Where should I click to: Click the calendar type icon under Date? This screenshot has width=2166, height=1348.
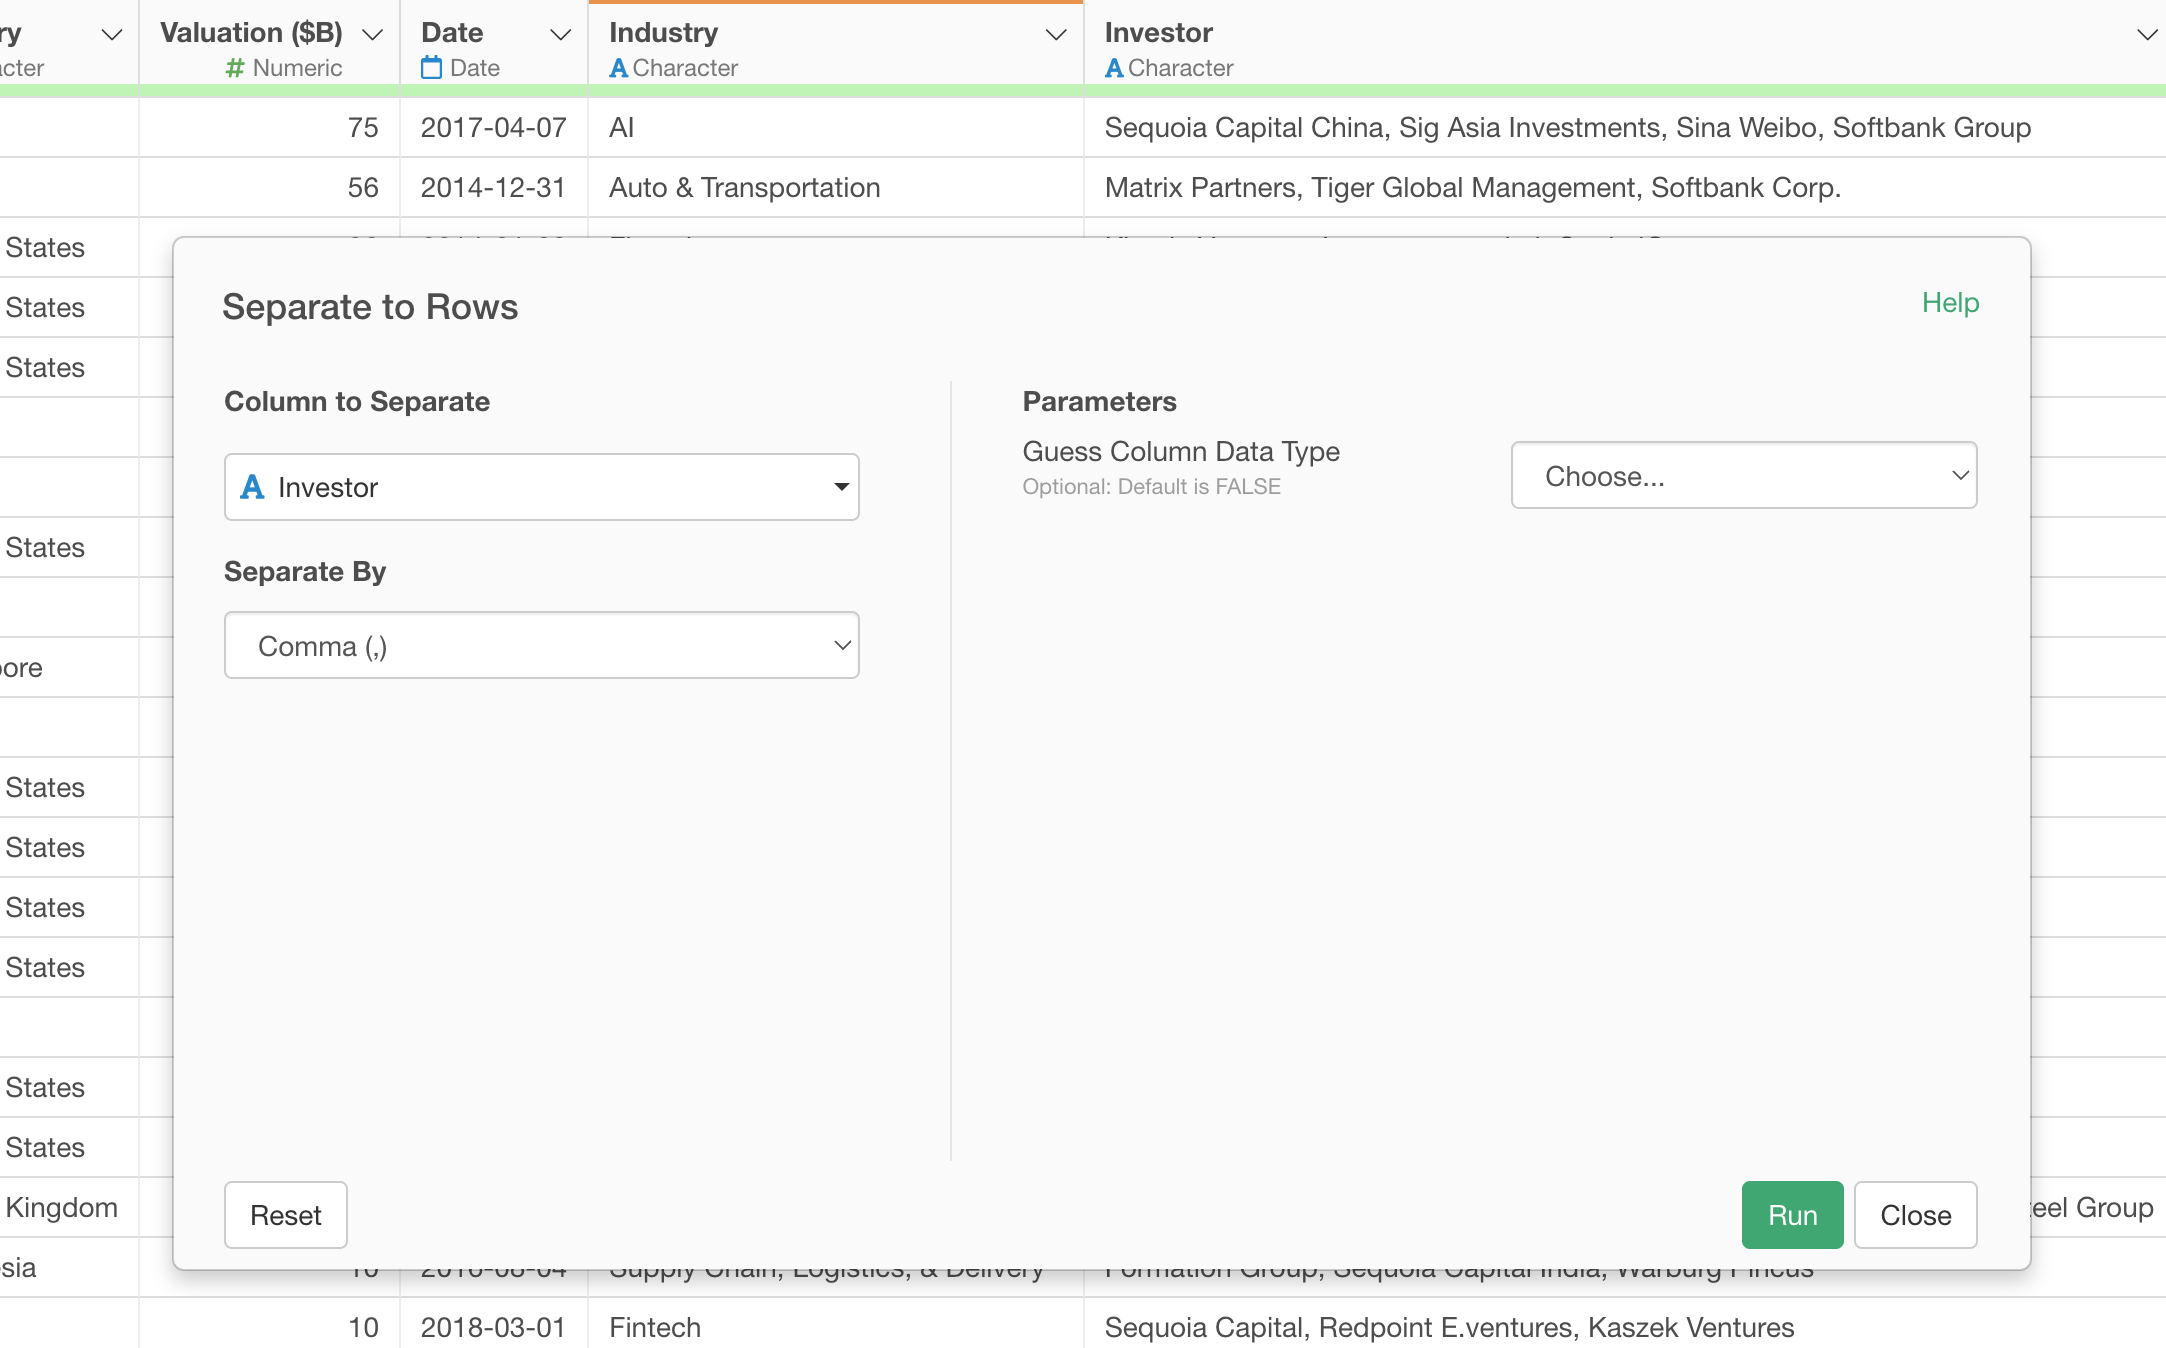click(x=431, y=68)
